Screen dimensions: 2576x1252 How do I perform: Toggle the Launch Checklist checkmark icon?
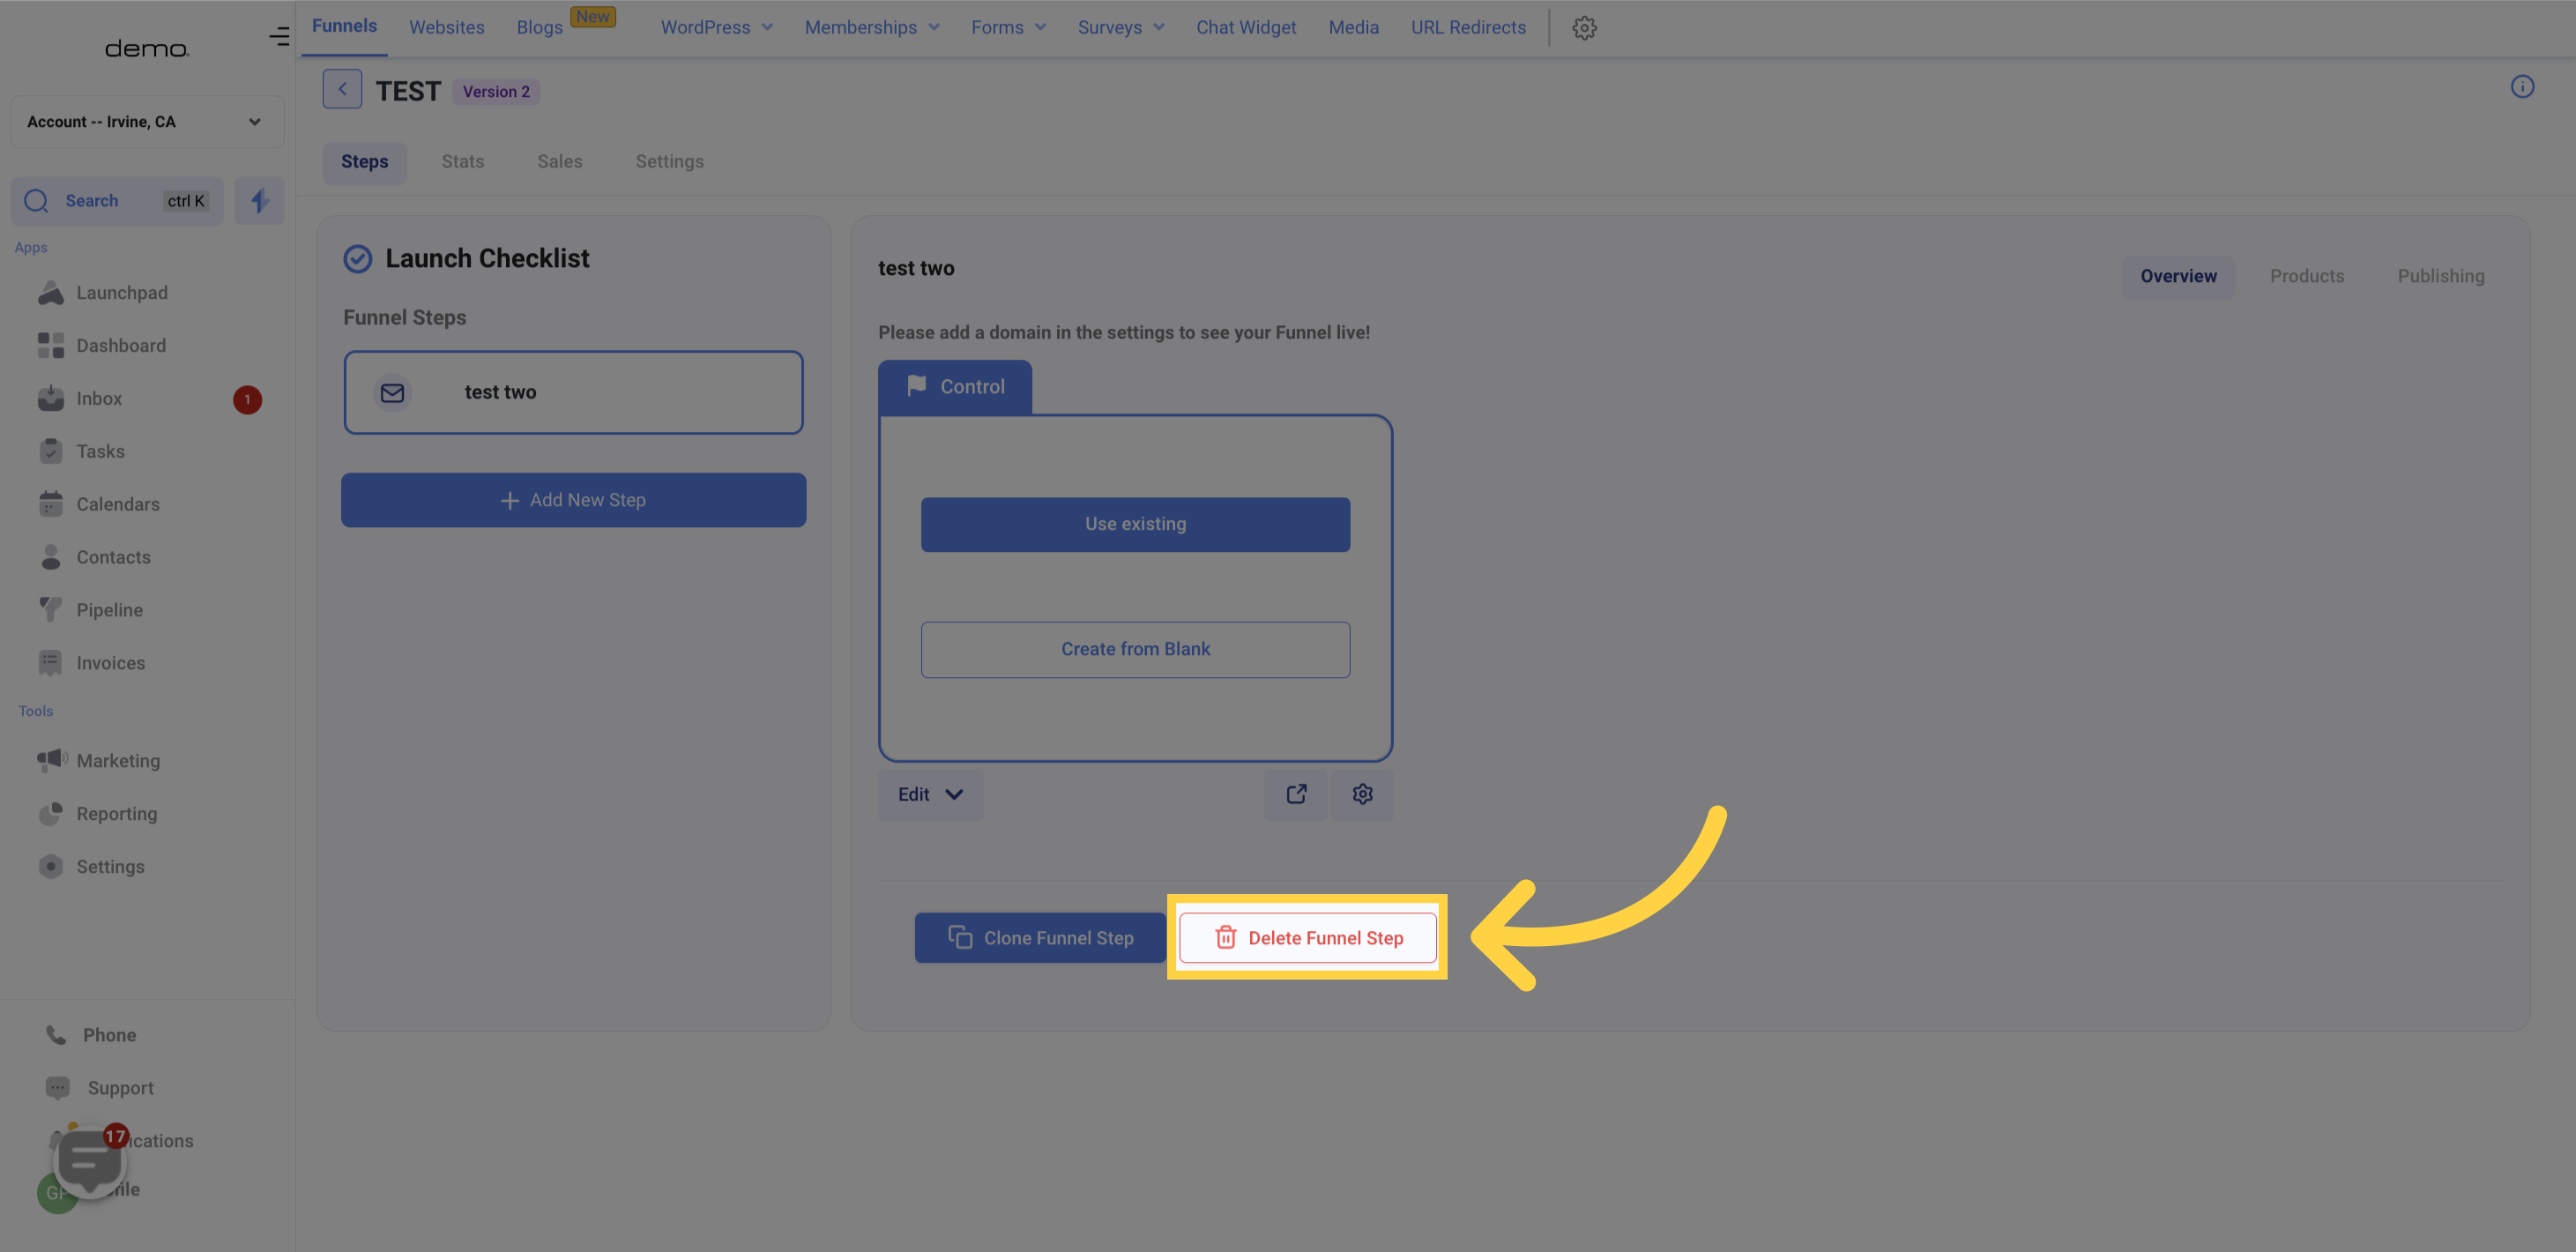356,258
